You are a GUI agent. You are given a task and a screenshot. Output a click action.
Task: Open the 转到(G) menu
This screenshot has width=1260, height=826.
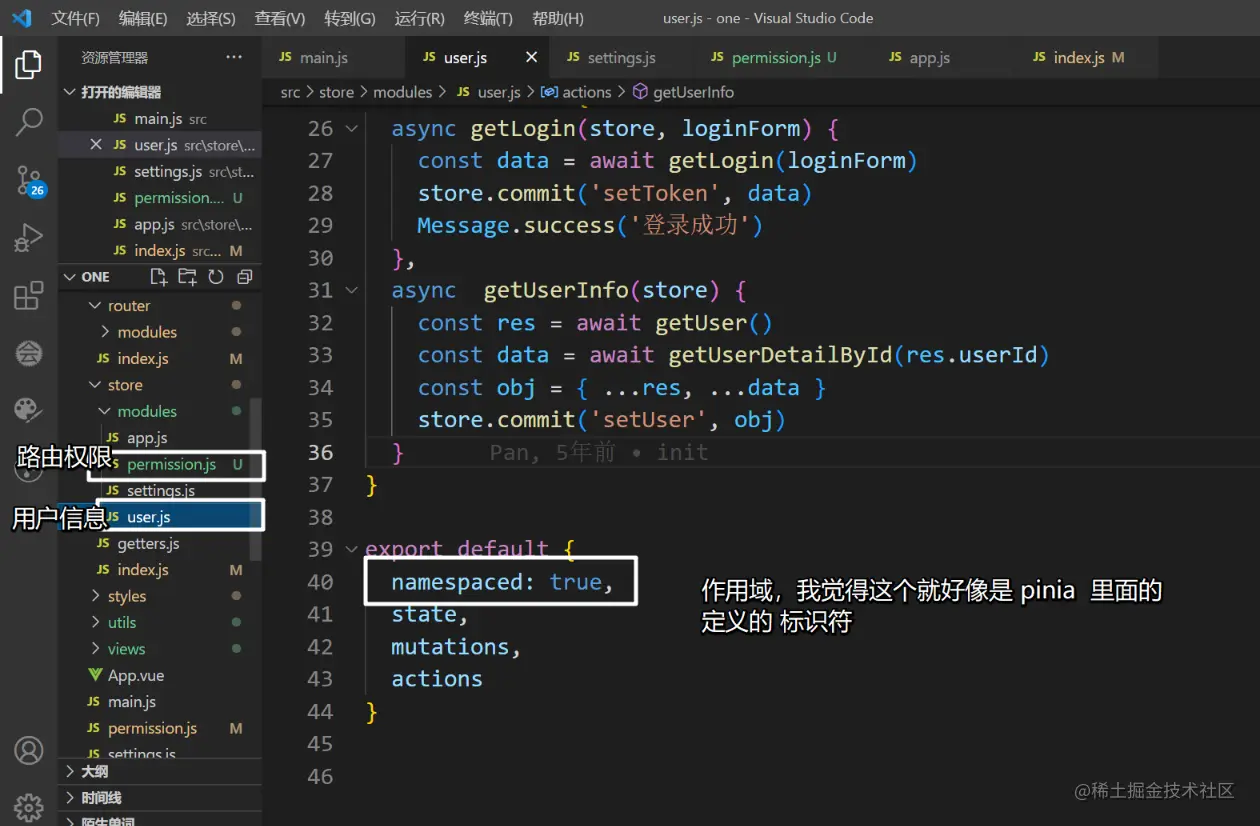point(350,18)
